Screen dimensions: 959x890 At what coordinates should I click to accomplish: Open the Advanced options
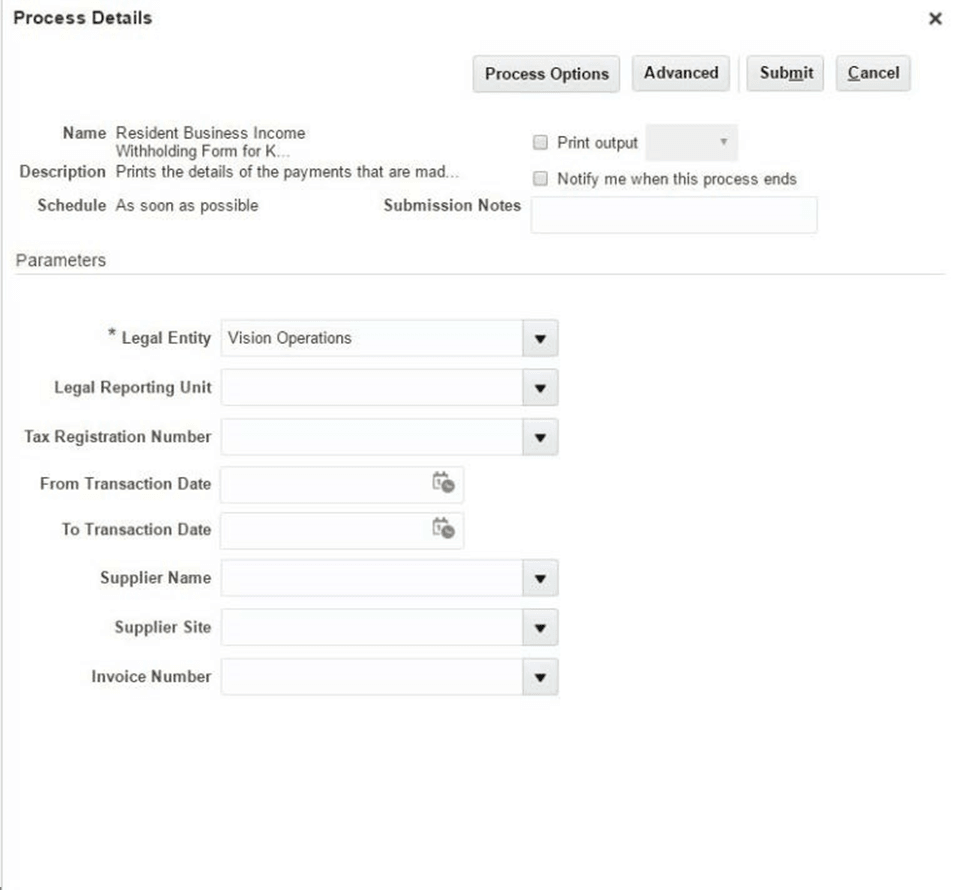click(x=680, y=72)
